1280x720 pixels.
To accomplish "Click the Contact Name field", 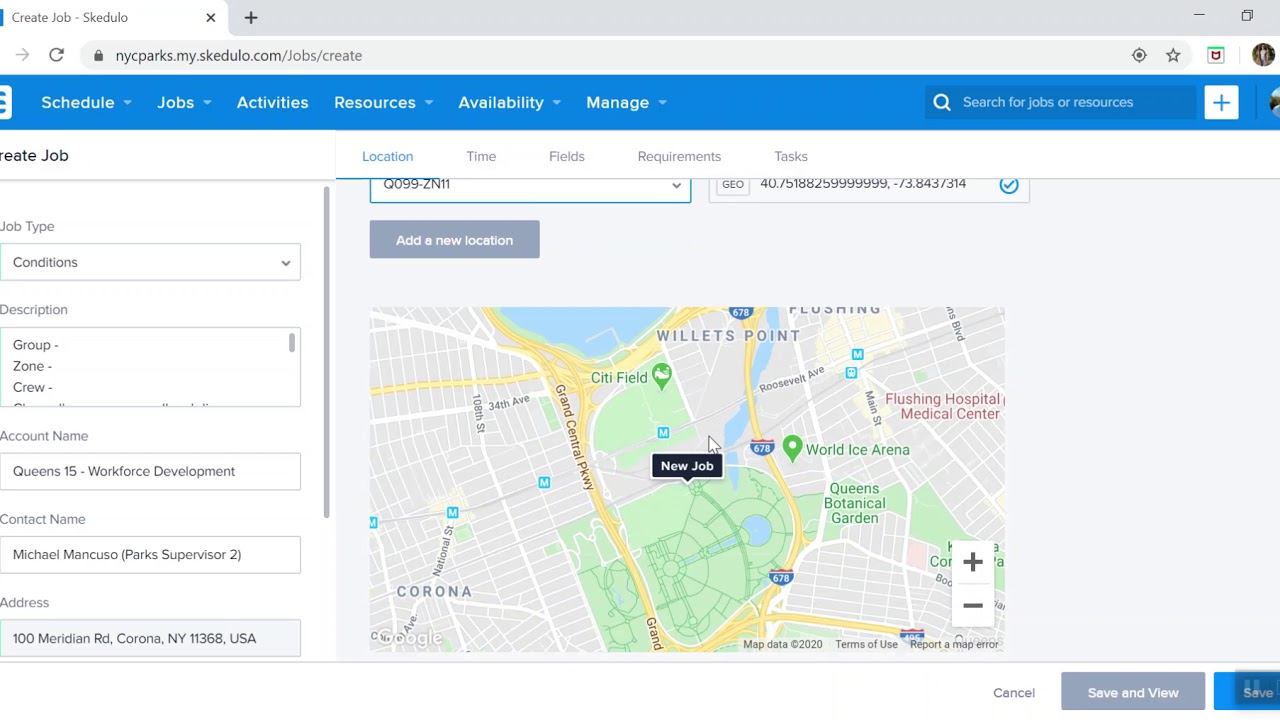I will pyautogui.click(x=149, y=555).
